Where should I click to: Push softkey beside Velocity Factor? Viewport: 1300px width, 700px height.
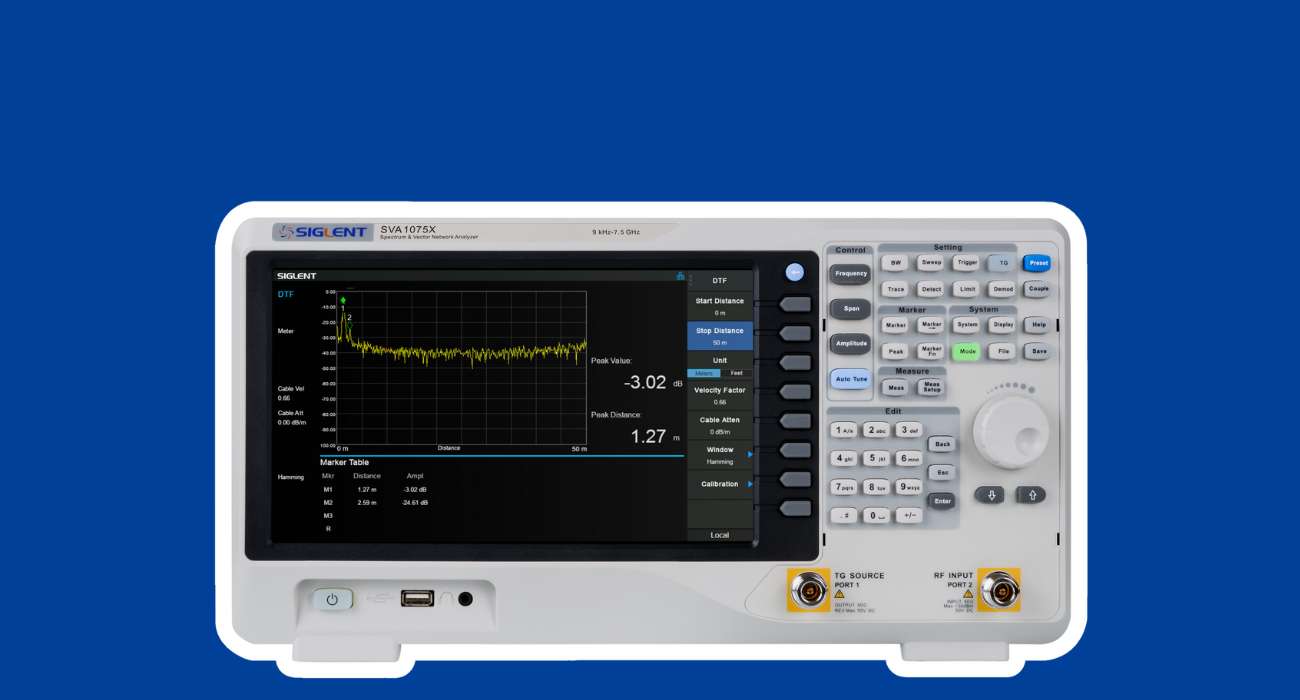(795, 392)
